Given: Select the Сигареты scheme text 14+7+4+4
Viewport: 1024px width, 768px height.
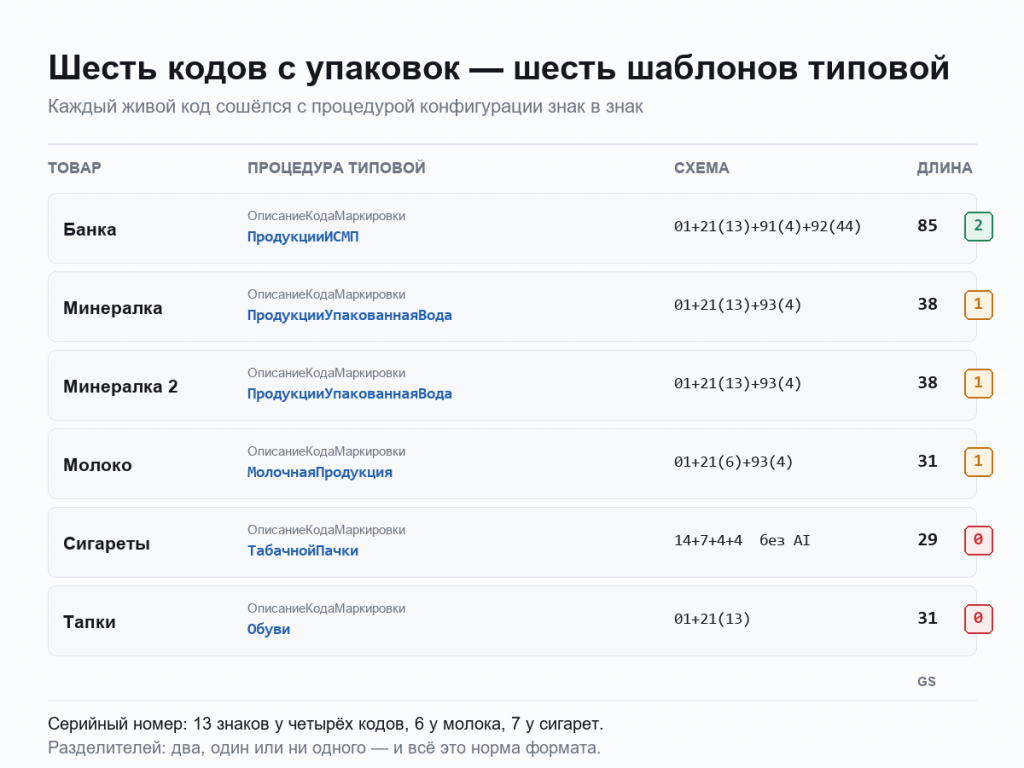Looking at the screenshot, I should (x=708, y=541).
